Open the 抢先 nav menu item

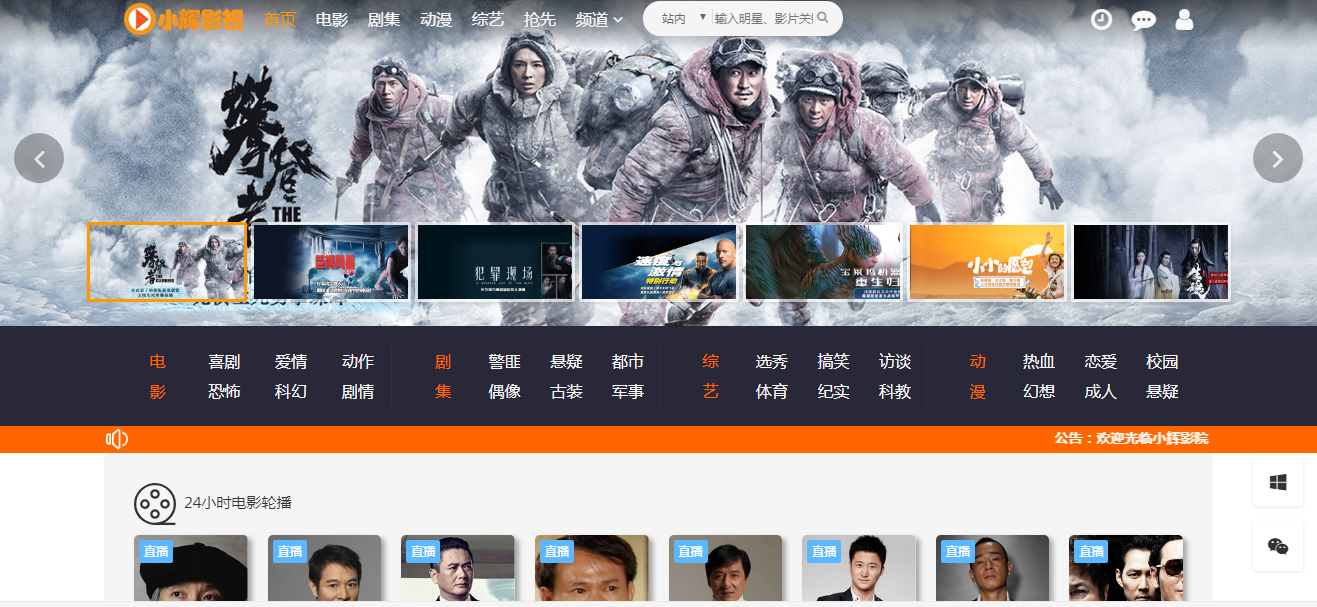pos(540,19)
